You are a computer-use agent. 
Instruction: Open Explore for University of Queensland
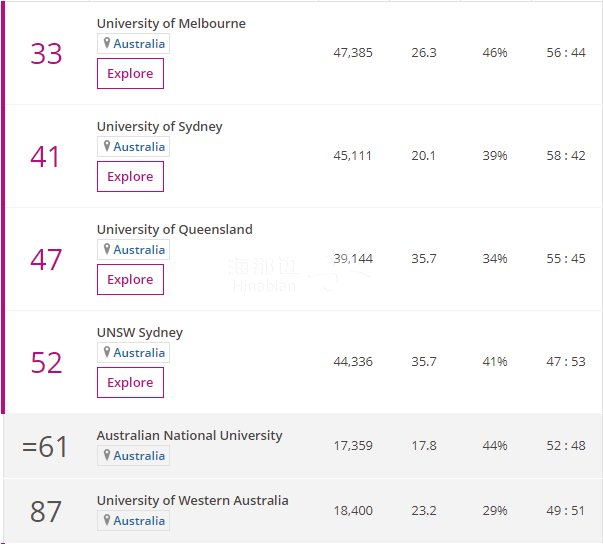[130, 279]
